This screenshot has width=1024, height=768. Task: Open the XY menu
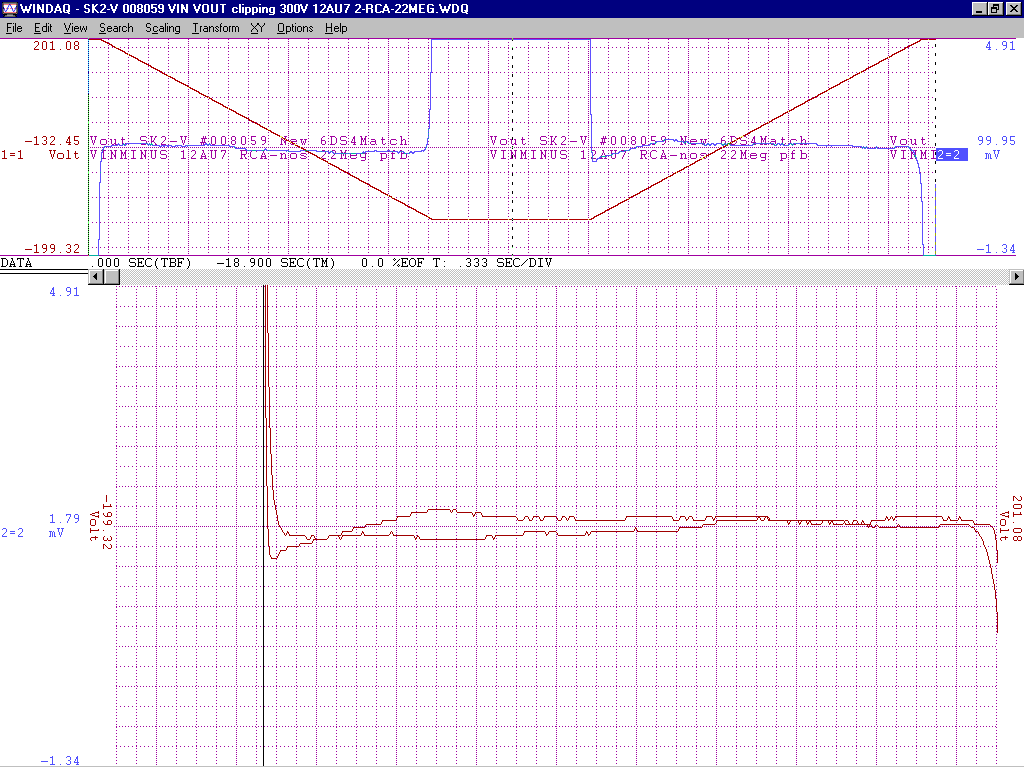[257, 28]
